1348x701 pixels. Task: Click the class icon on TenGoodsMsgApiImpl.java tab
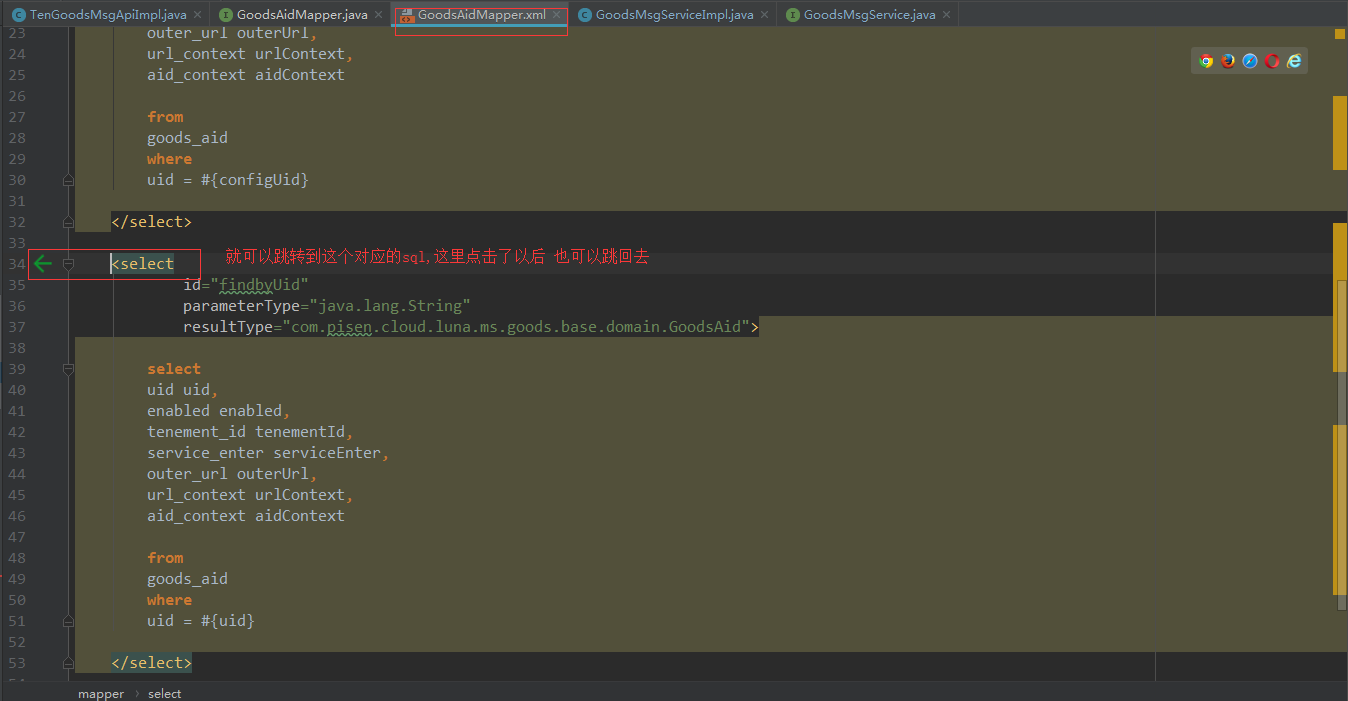pyautogui.click(x=17, y=14)
